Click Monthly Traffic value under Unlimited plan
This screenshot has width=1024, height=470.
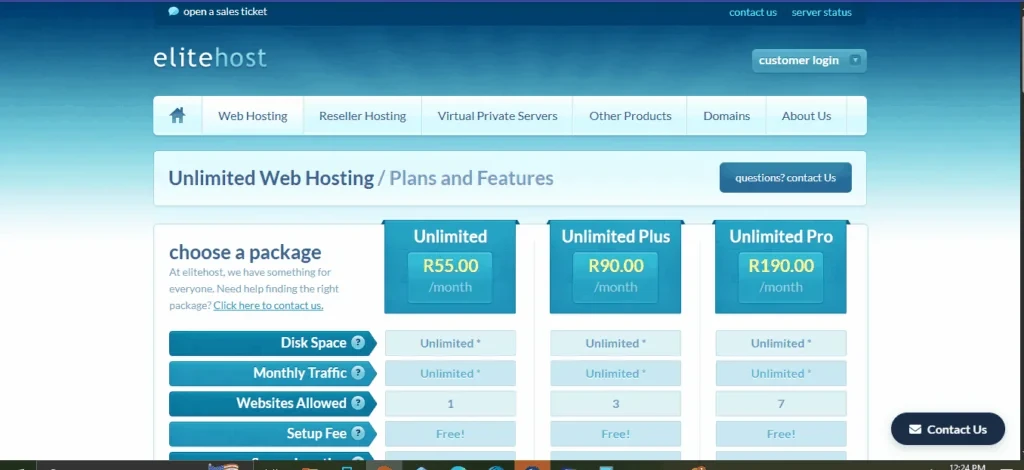coord(450,373)
